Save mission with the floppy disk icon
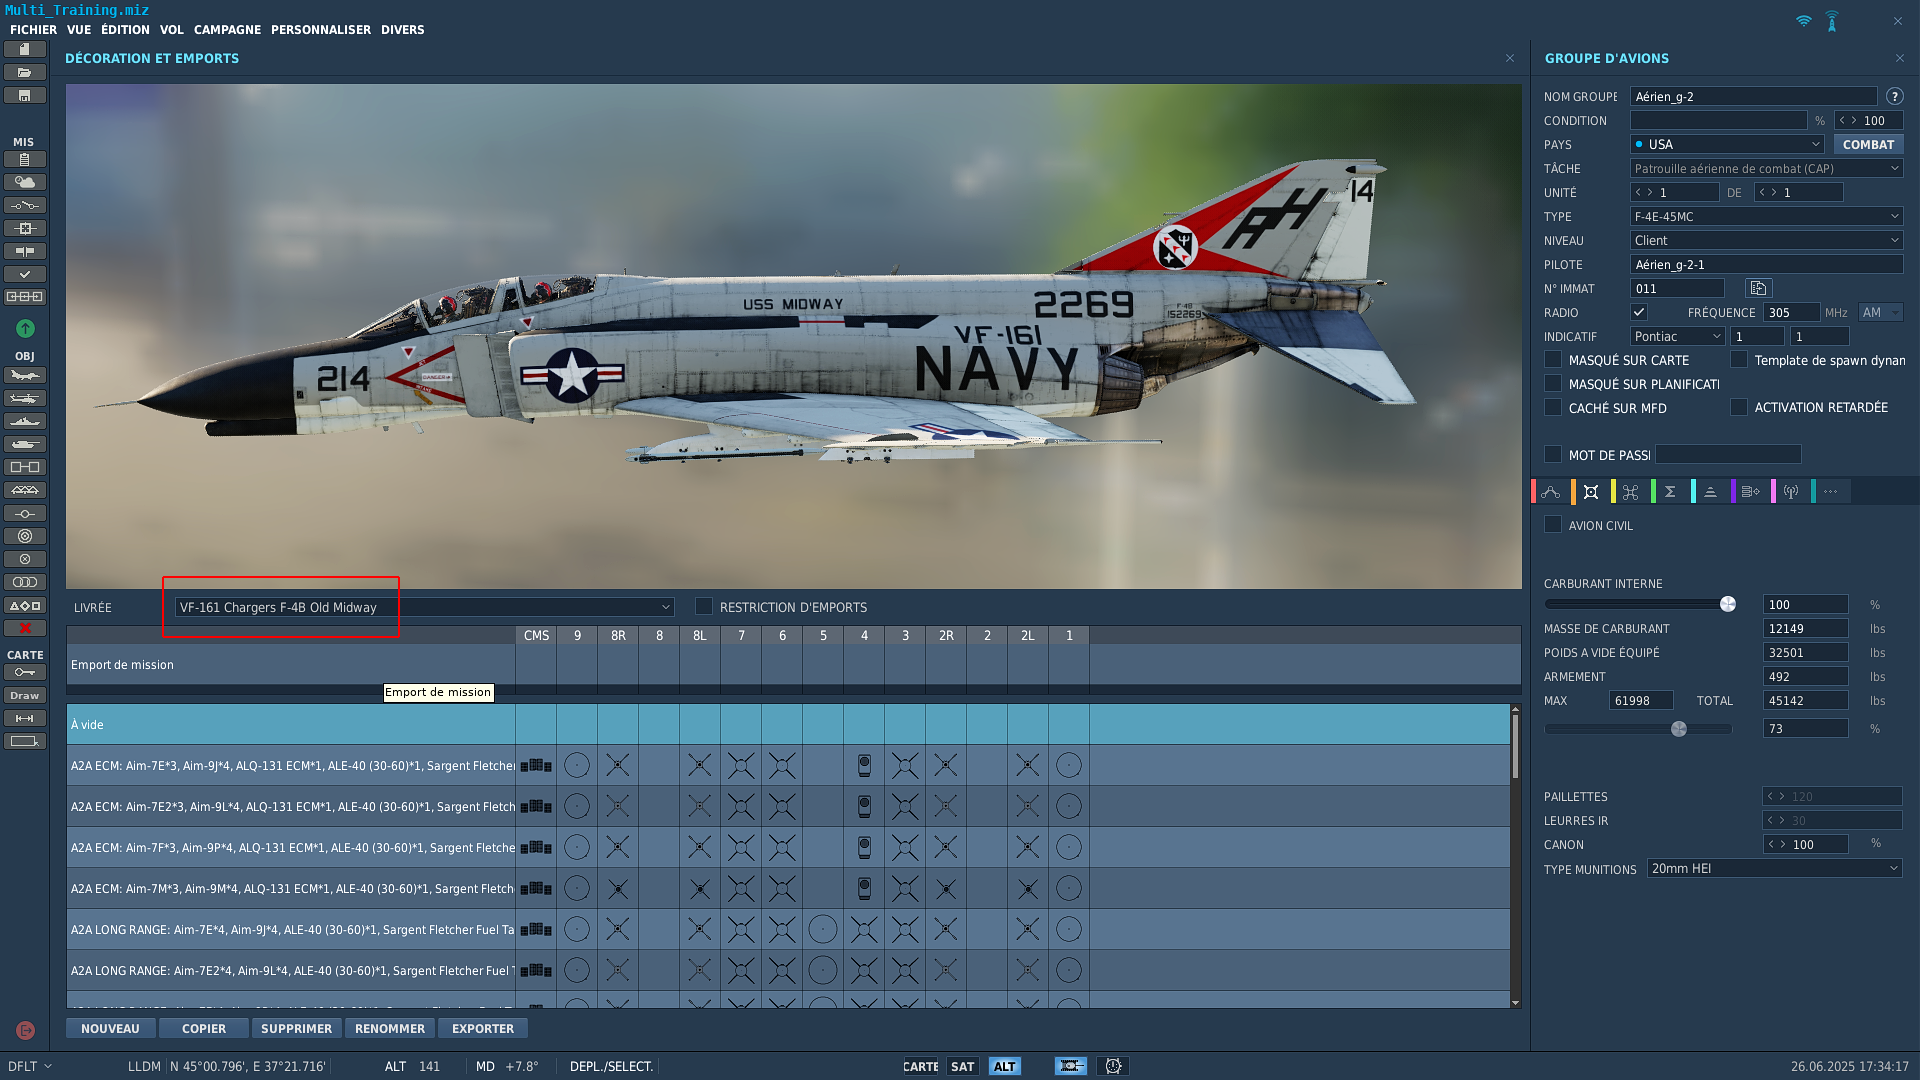Screen dimensions: 1920x1080 point(25,95)
